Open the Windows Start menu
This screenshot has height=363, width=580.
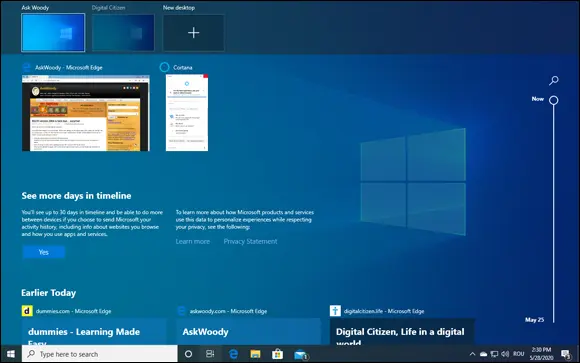[11, 354]
